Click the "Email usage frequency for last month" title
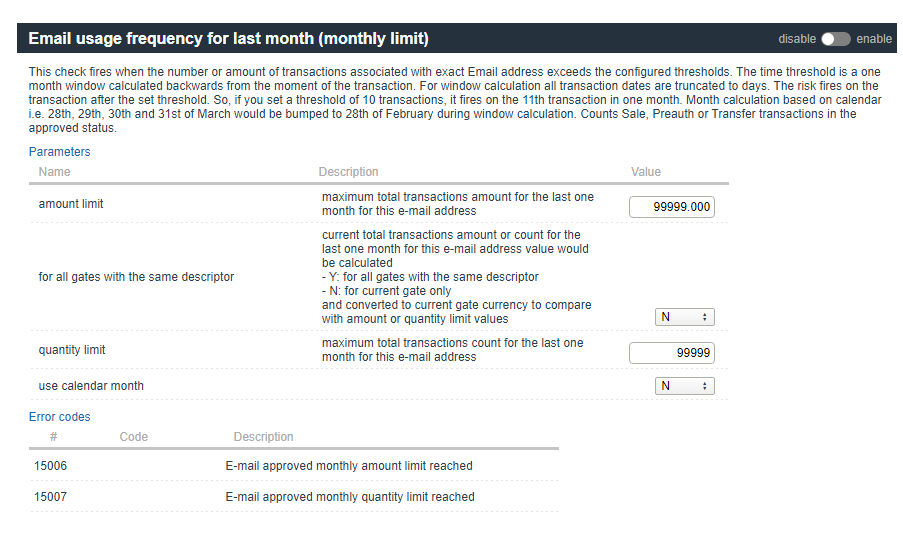 [x=228, y=39]
